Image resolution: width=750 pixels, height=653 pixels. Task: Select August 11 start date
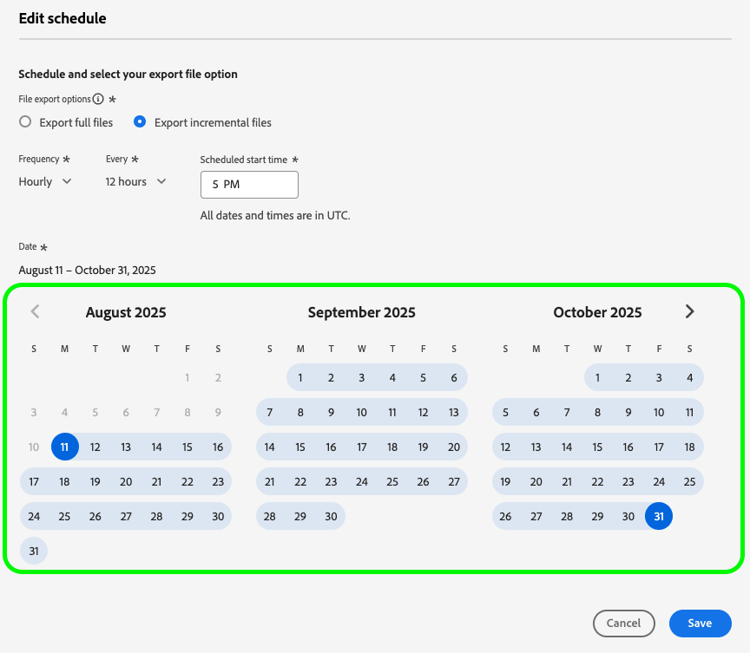64,447
